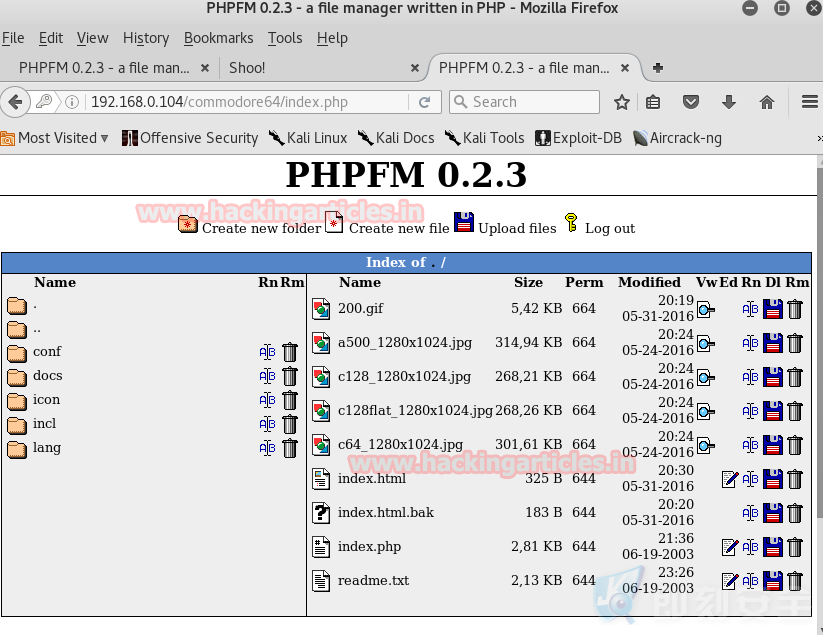Download index.html via floppy icon
Image resolution: width=823 pixels, height=635 pixels.
[x=773, y=479]
